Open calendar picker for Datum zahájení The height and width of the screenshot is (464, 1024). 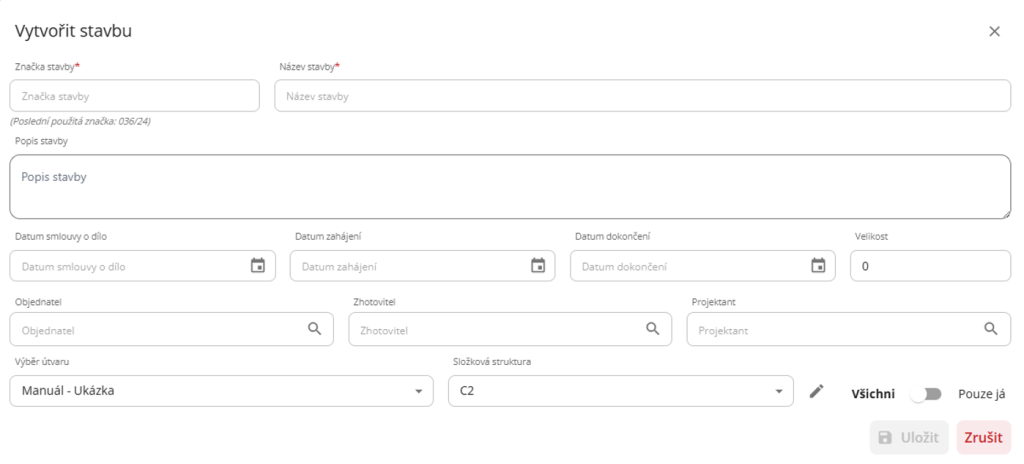[x=537, y=266]
